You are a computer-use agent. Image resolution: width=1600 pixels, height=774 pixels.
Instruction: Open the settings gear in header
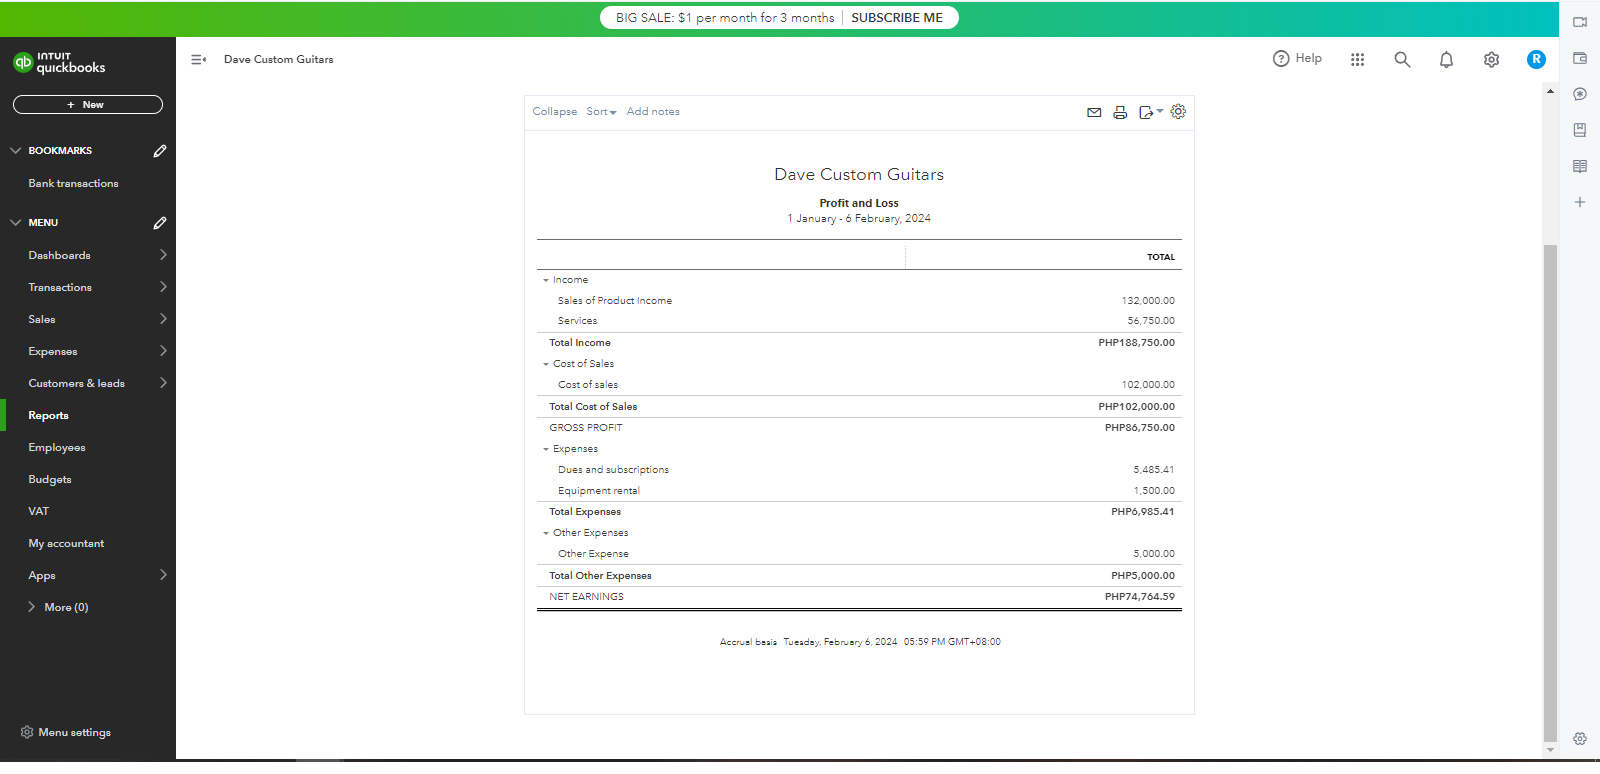tap(1491, 60)
